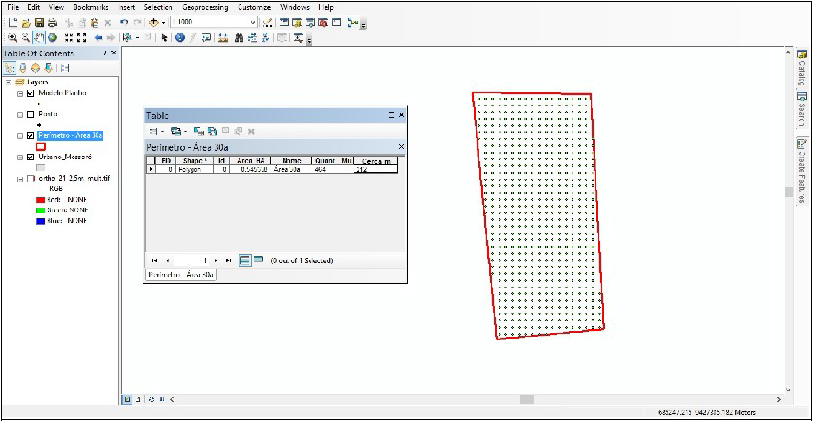Screen dimensions: 814x422
Task: Collapse the Layers data frame tree
Action: pyautogui.click(x=8, y=82)
